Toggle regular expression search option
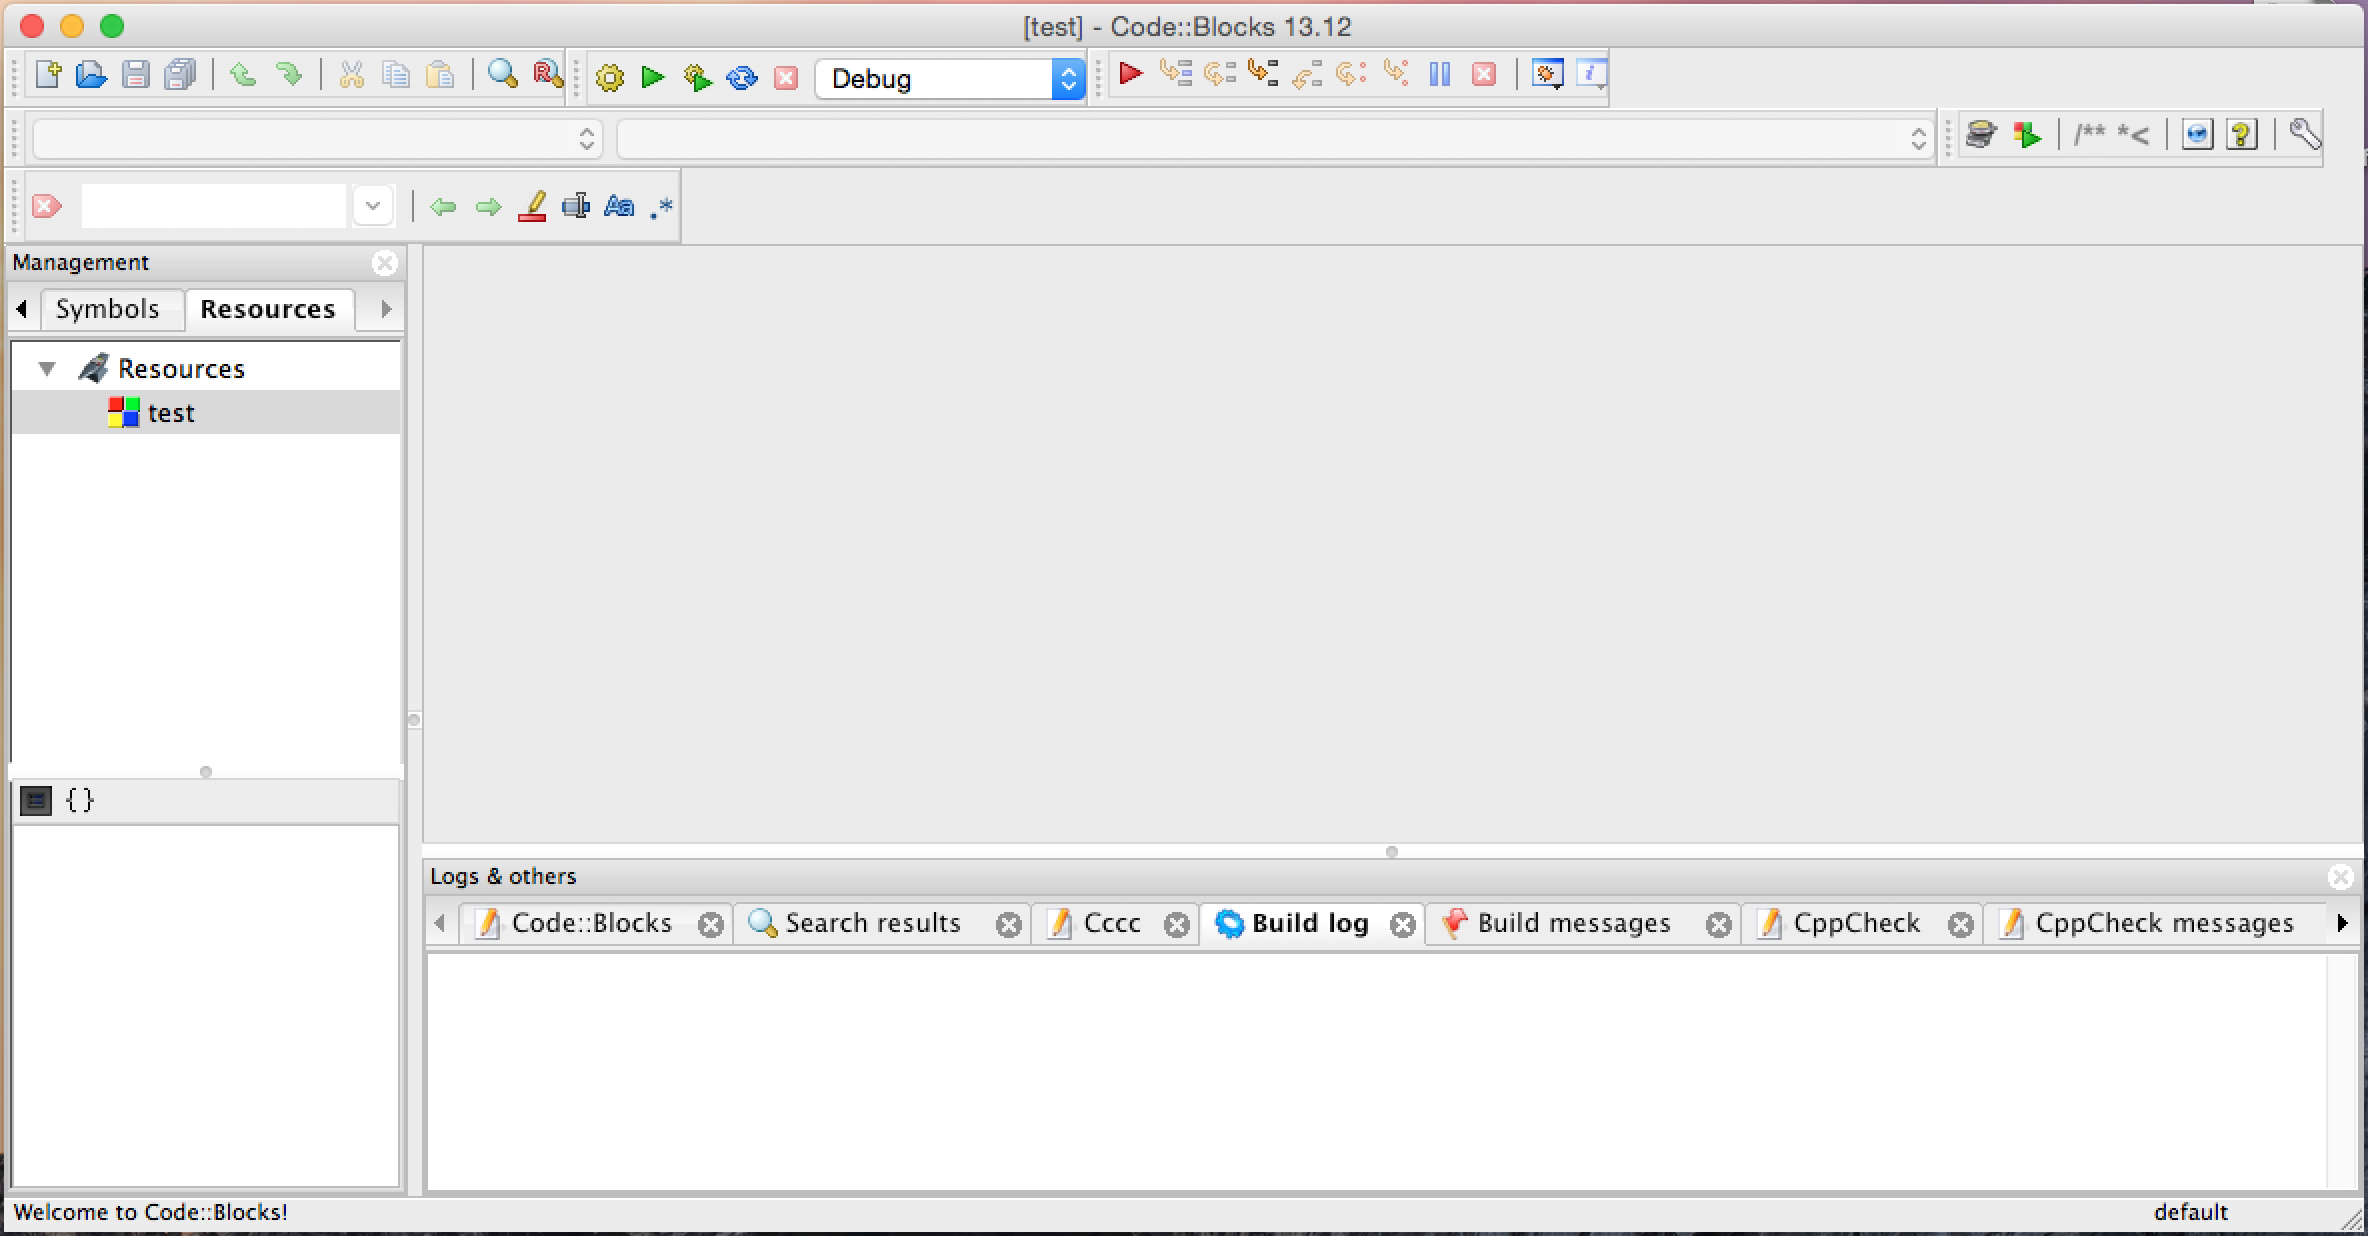Viewport: 2368px width, 1236px height. point(661,207)
